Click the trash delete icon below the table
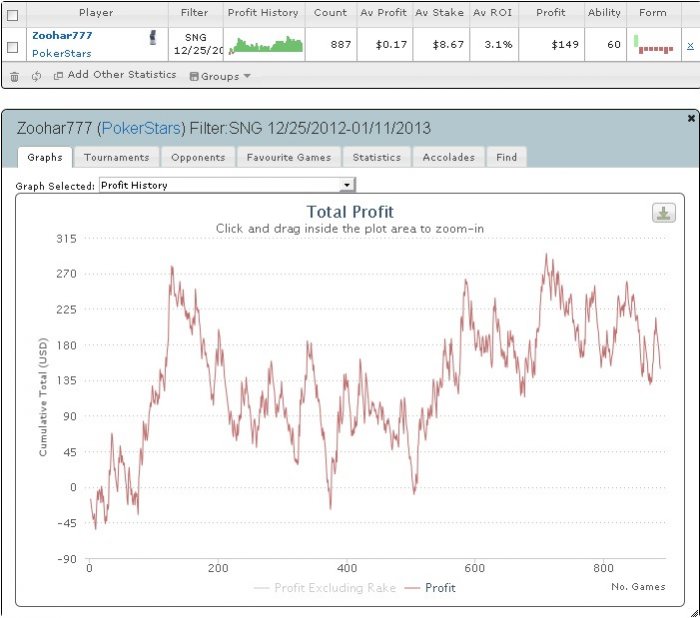This screenshot has width=700, height=618. (x=14, y=76)
